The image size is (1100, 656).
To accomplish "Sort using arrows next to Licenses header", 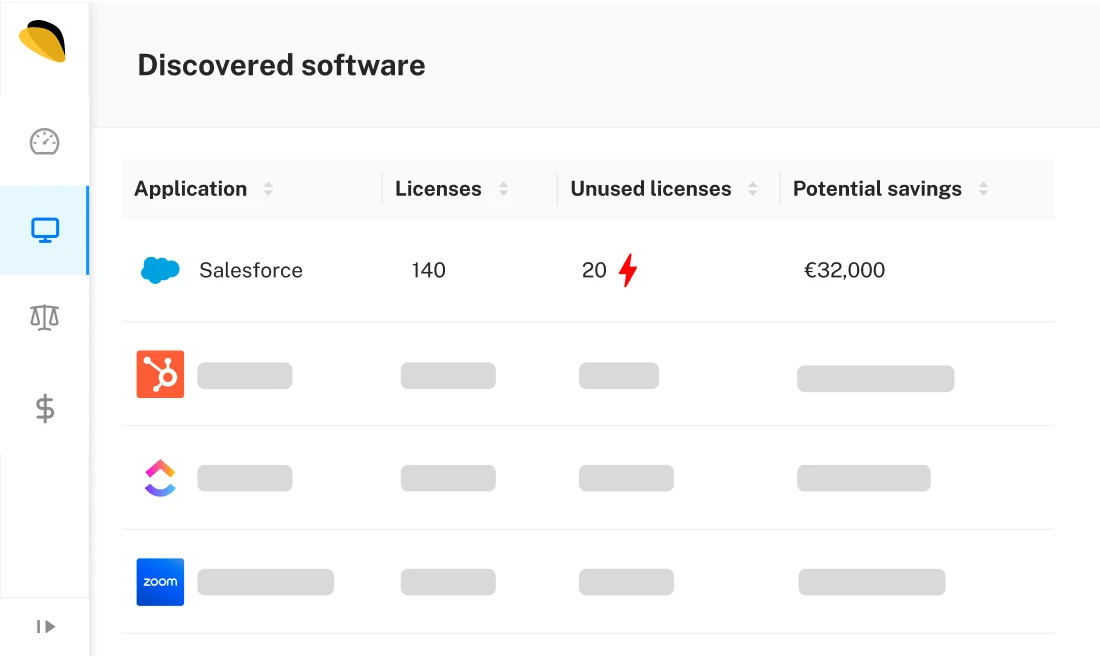I will coord(503,189).
